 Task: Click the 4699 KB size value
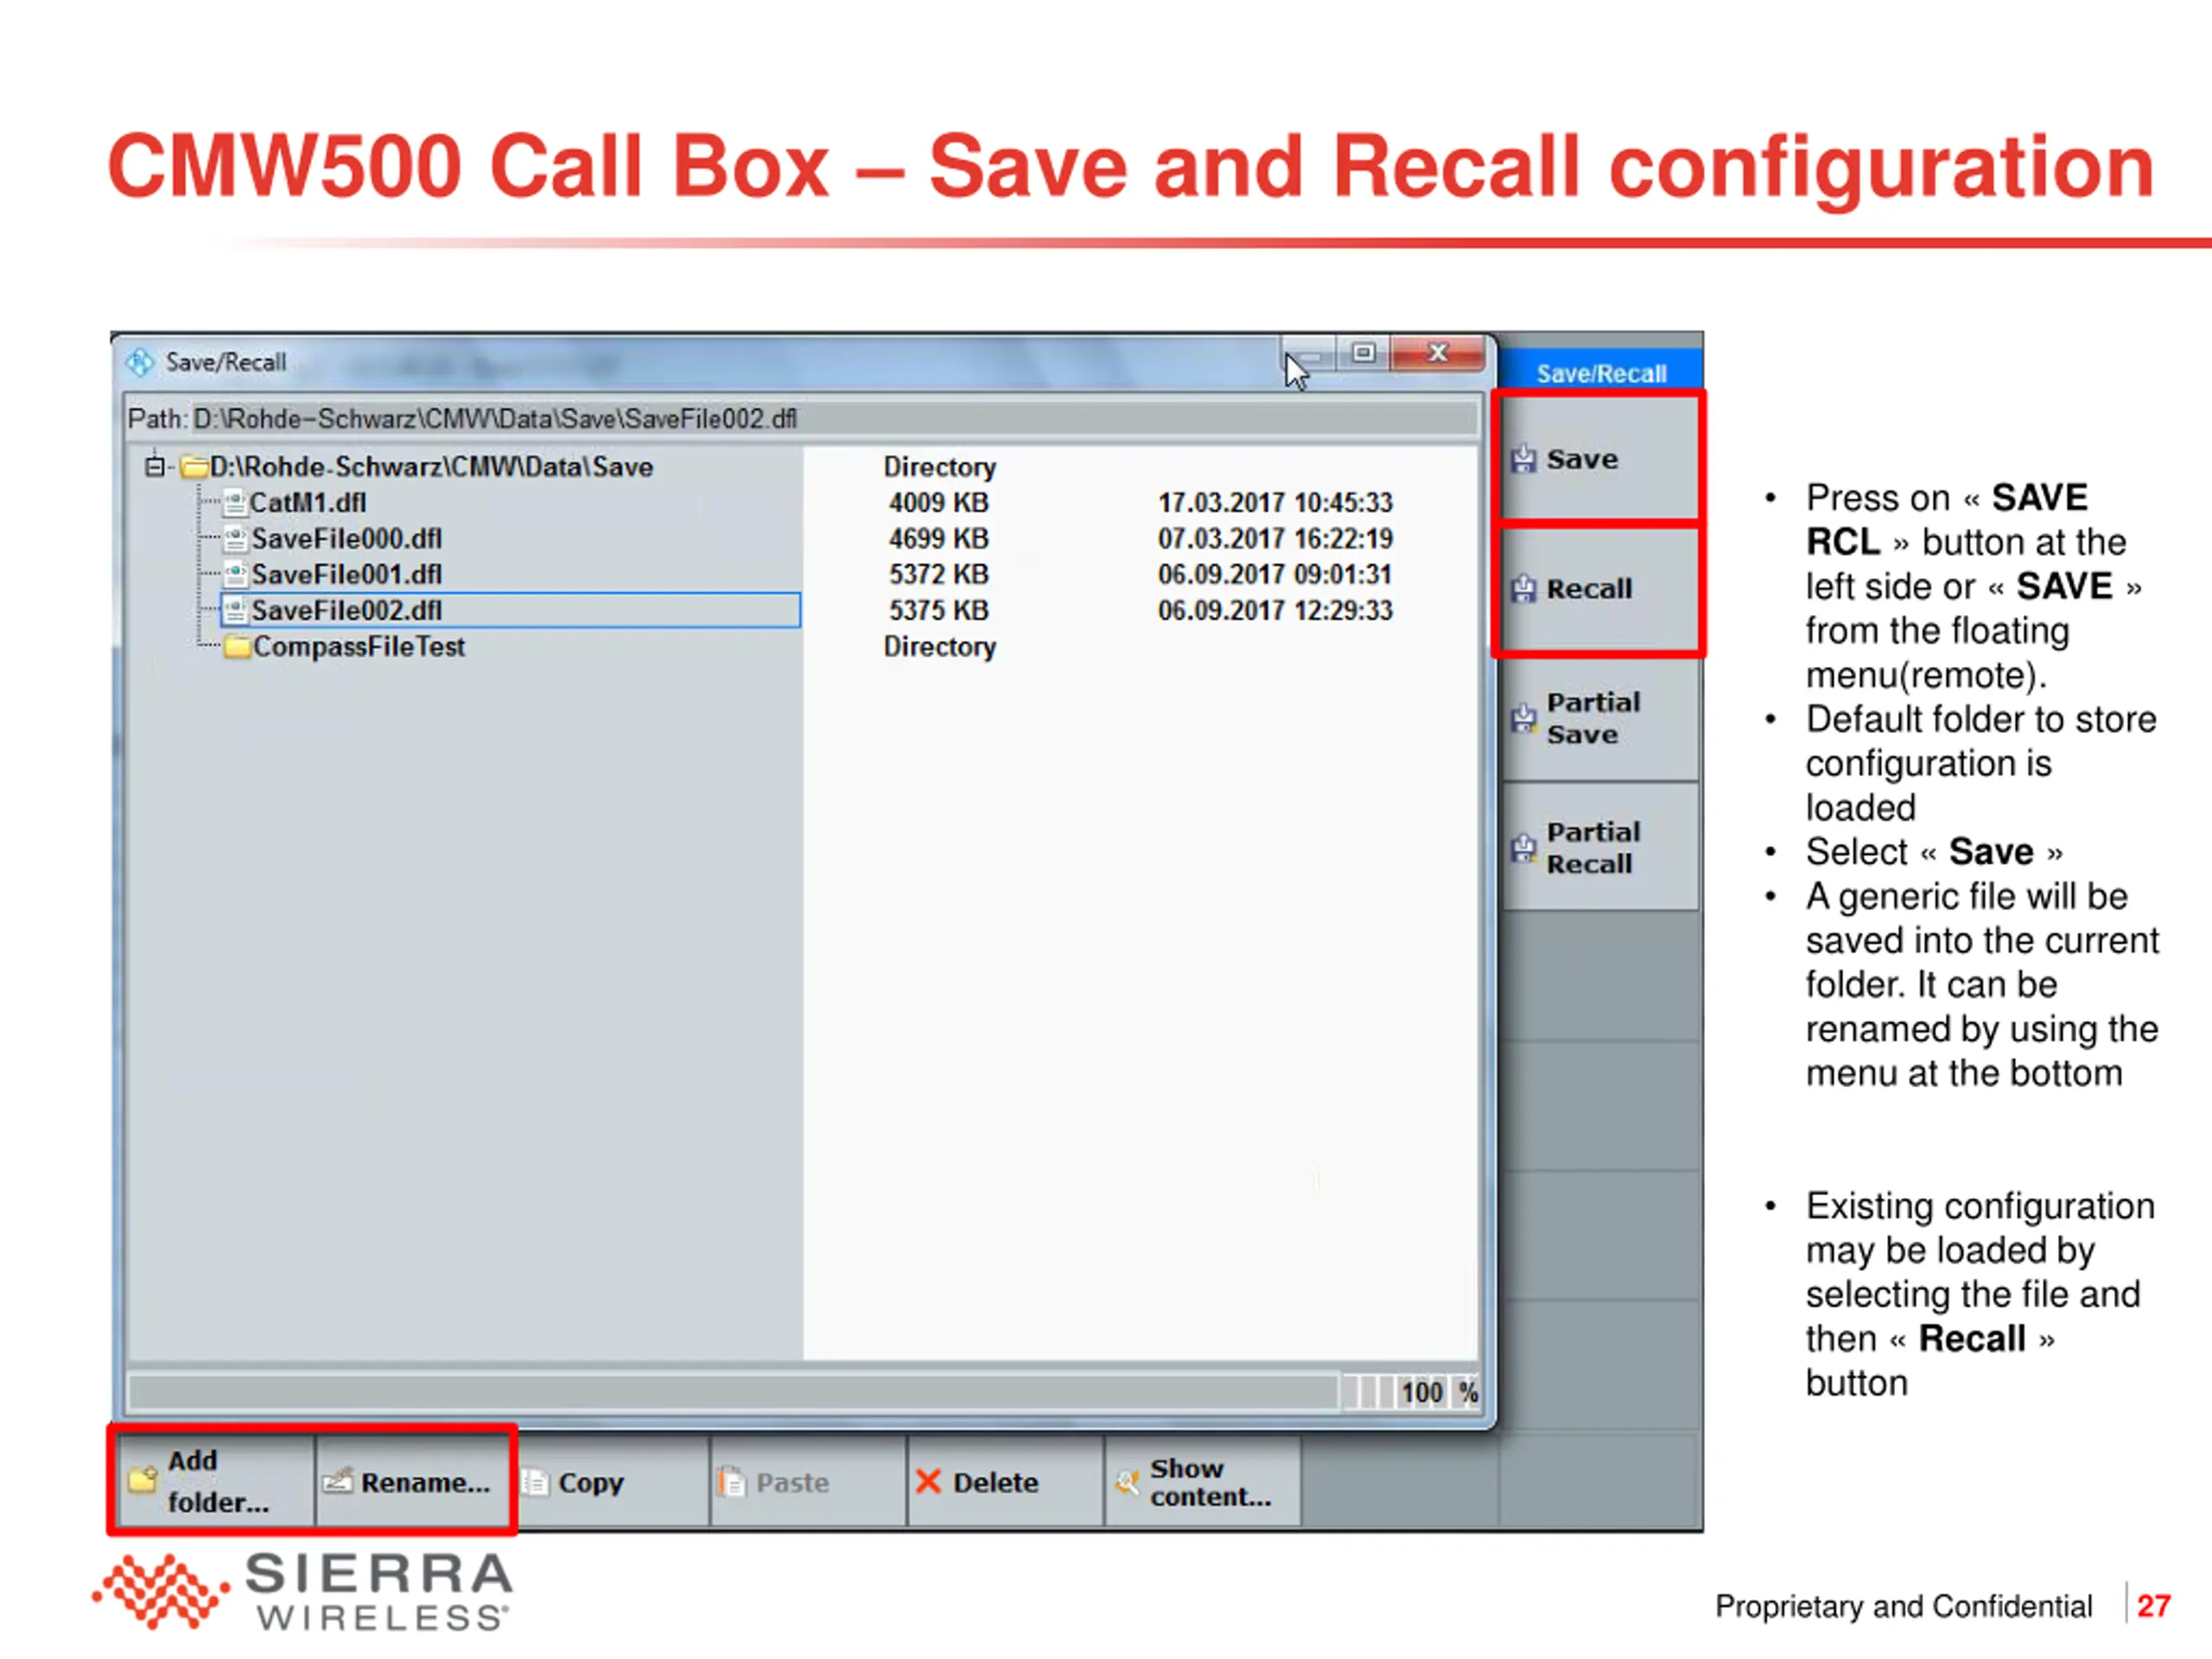tap(938, 539)
